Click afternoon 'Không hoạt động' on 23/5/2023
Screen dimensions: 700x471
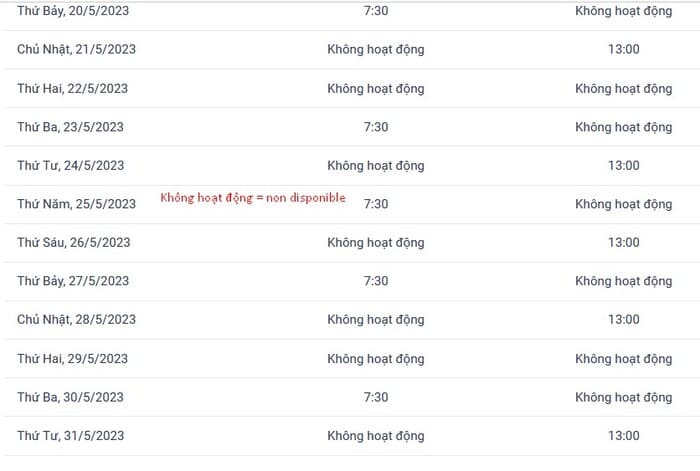point(623,127)
